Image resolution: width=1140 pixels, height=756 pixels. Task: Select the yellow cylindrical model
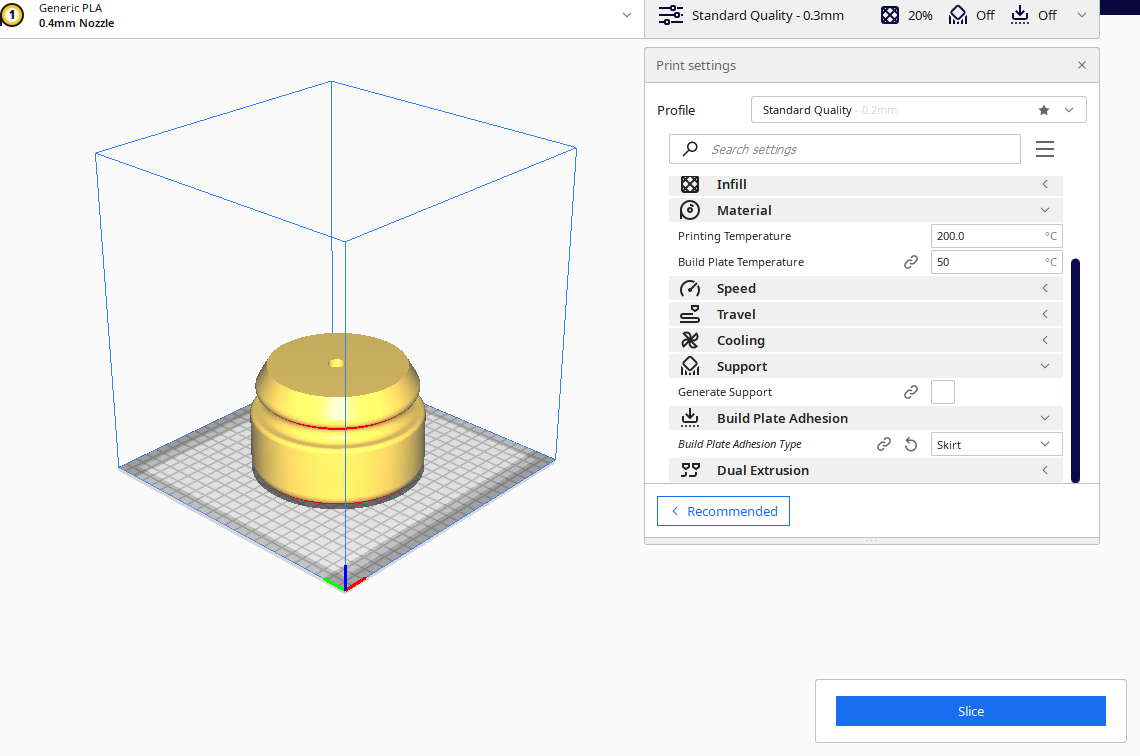(337, 420)
